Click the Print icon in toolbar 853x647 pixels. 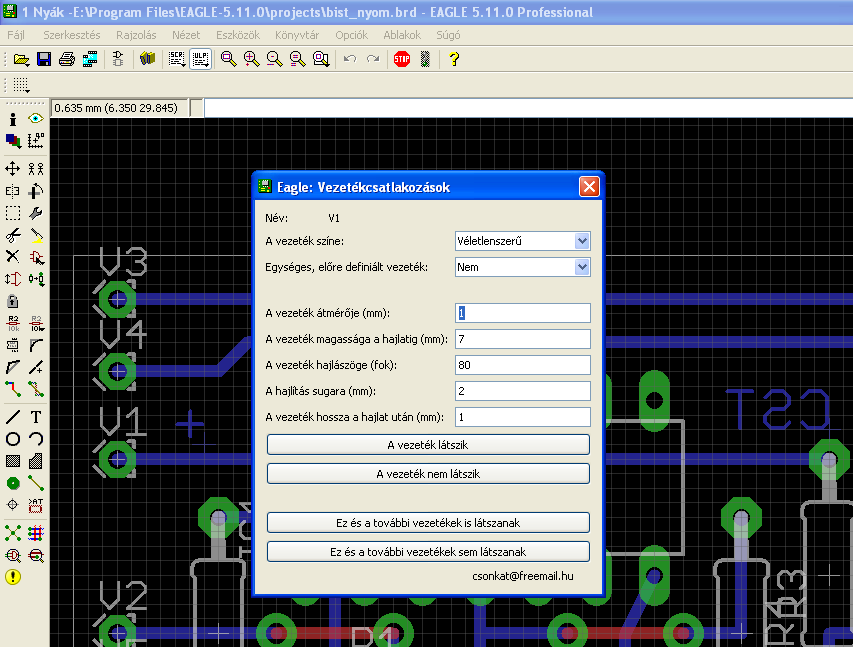pos(67,59)
